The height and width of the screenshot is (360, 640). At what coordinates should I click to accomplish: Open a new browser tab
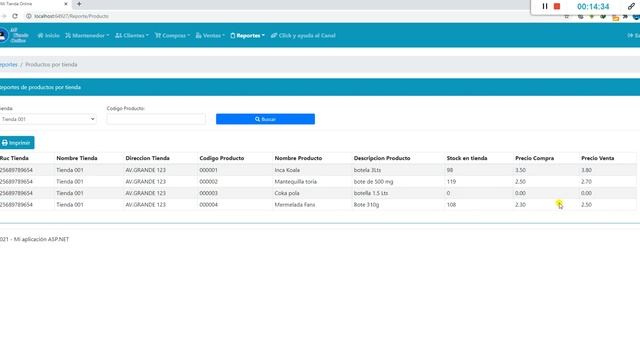click(x=79, y=4)
